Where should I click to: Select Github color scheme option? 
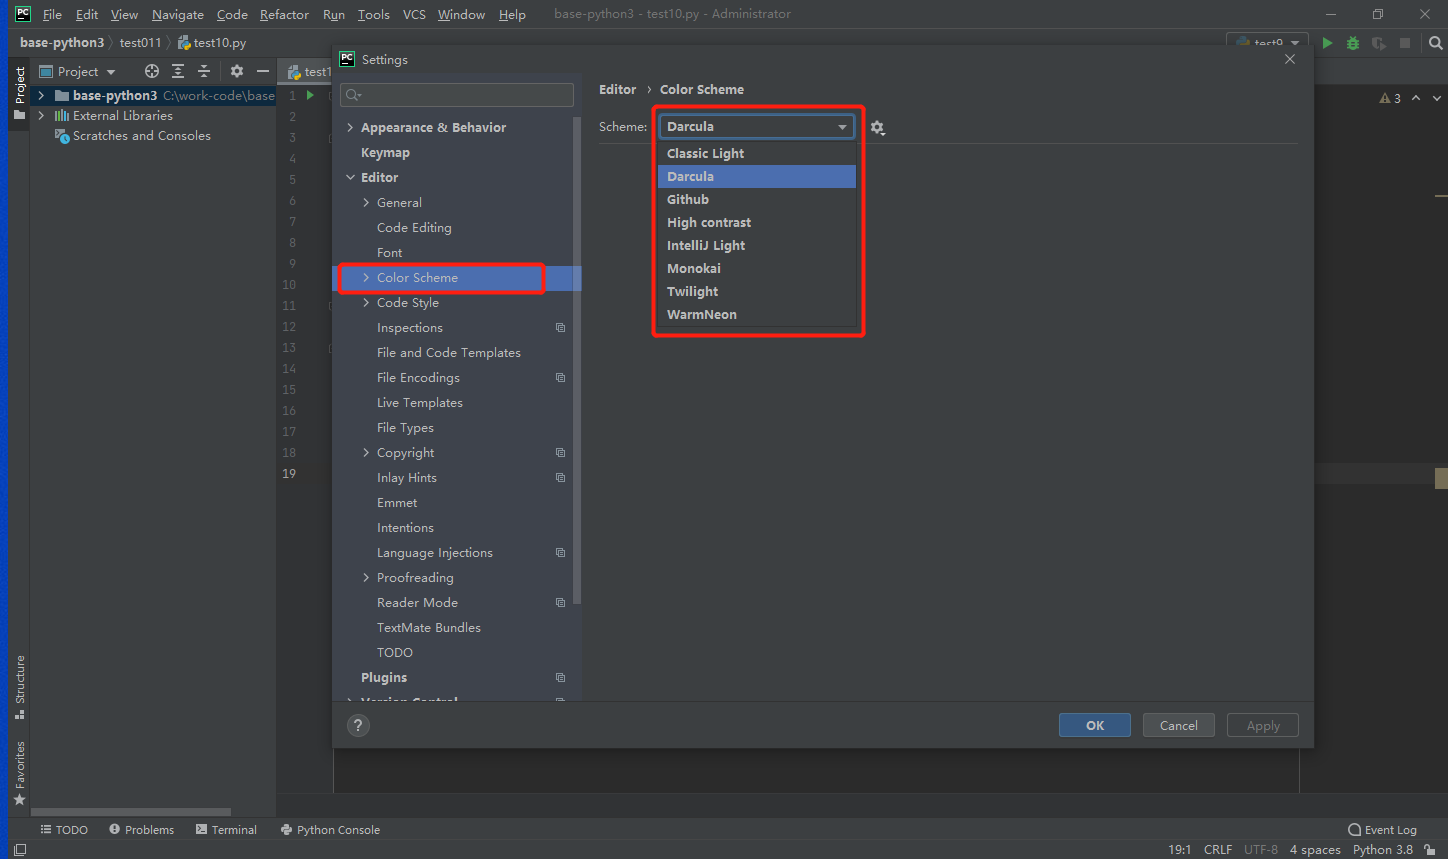point(757,199)
